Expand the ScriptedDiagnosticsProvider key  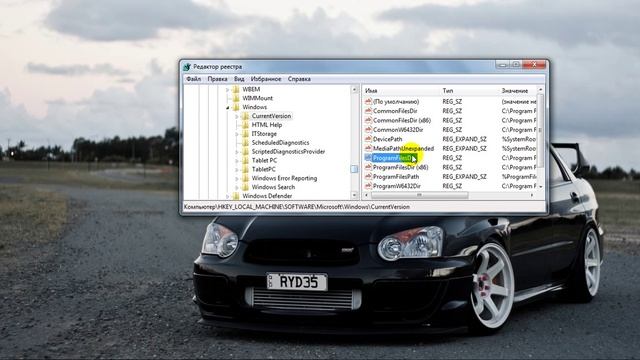pos(237,152)
